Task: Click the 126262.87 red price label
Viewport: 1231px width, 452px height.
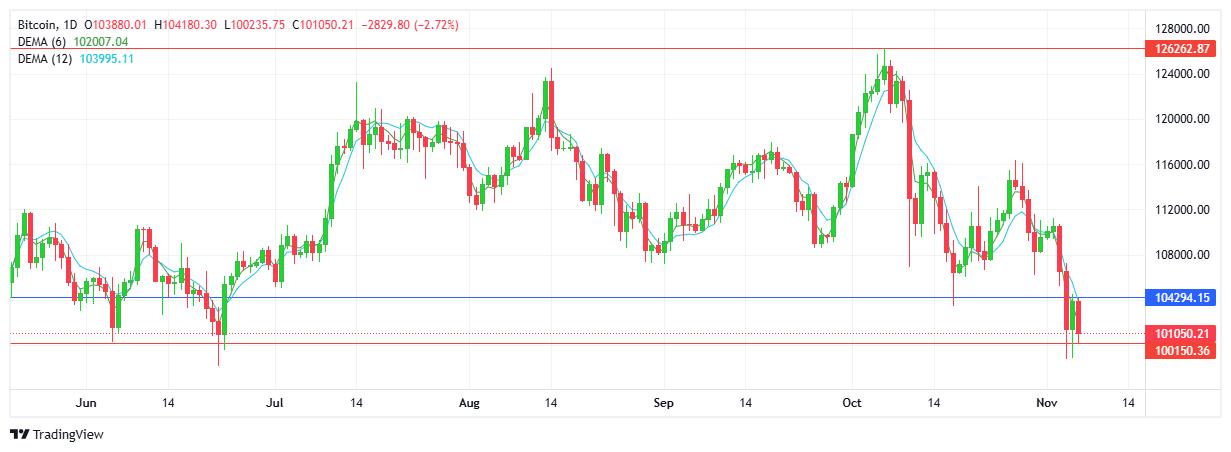Action: point(1182,48)
